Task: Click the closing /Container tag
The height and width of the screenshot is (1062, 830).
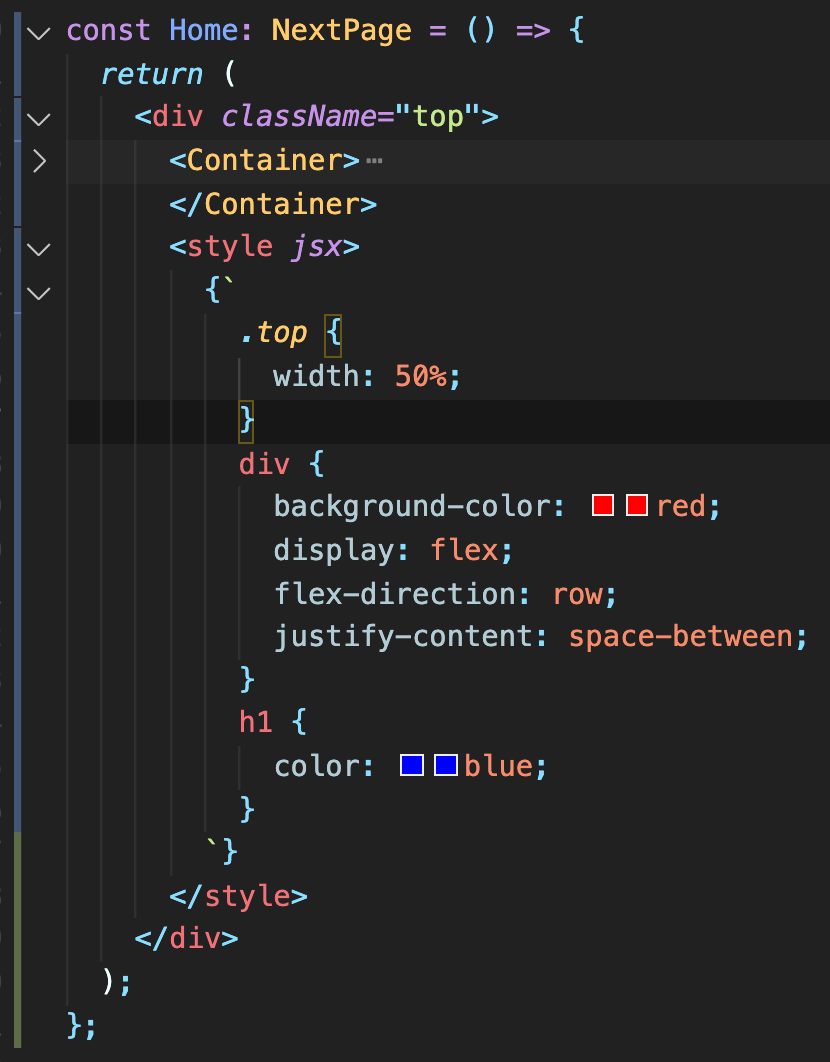Action: [x=273, y=204]
